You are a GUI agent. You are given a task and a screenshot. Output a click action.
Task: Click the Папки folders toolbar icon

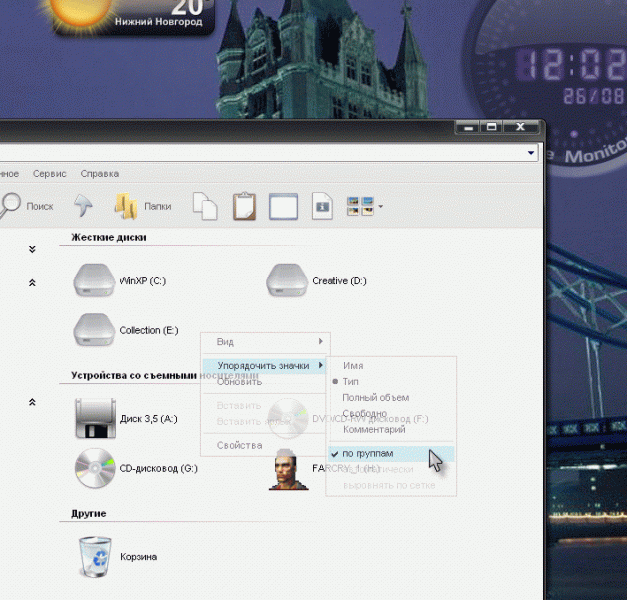[x=126, y=206]
